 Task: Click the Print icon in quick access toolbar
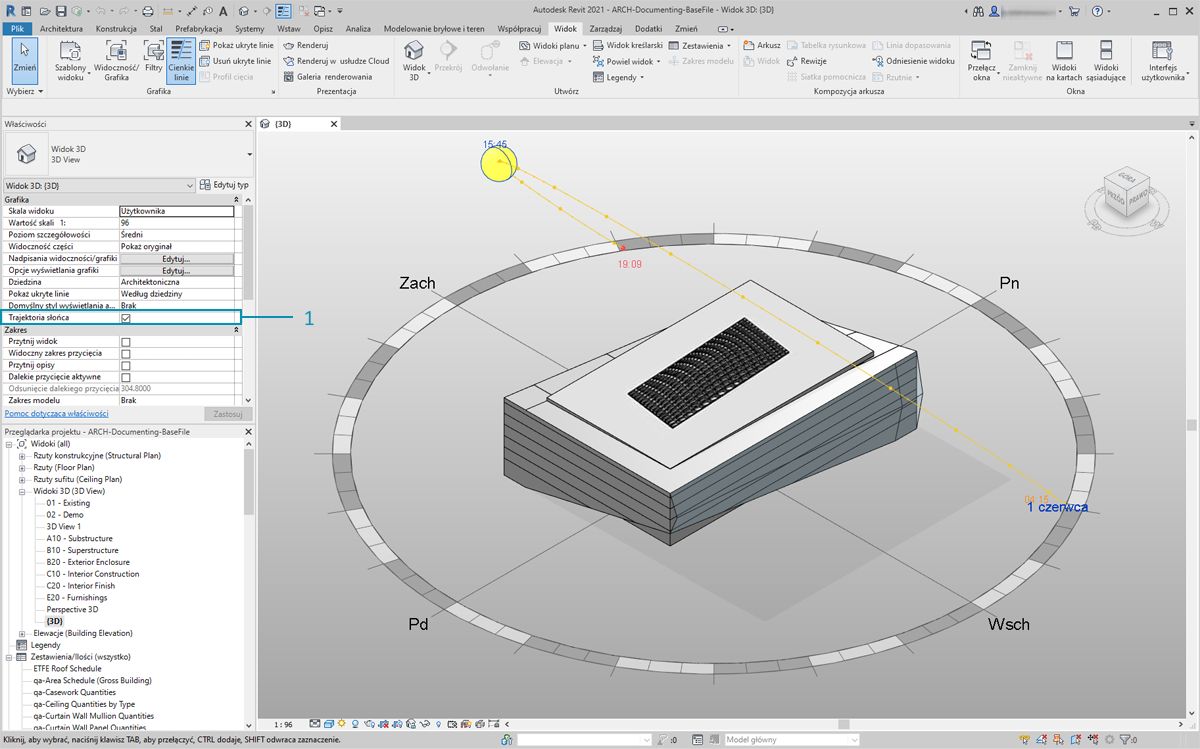pyautogui.click(x=148, y=11)
